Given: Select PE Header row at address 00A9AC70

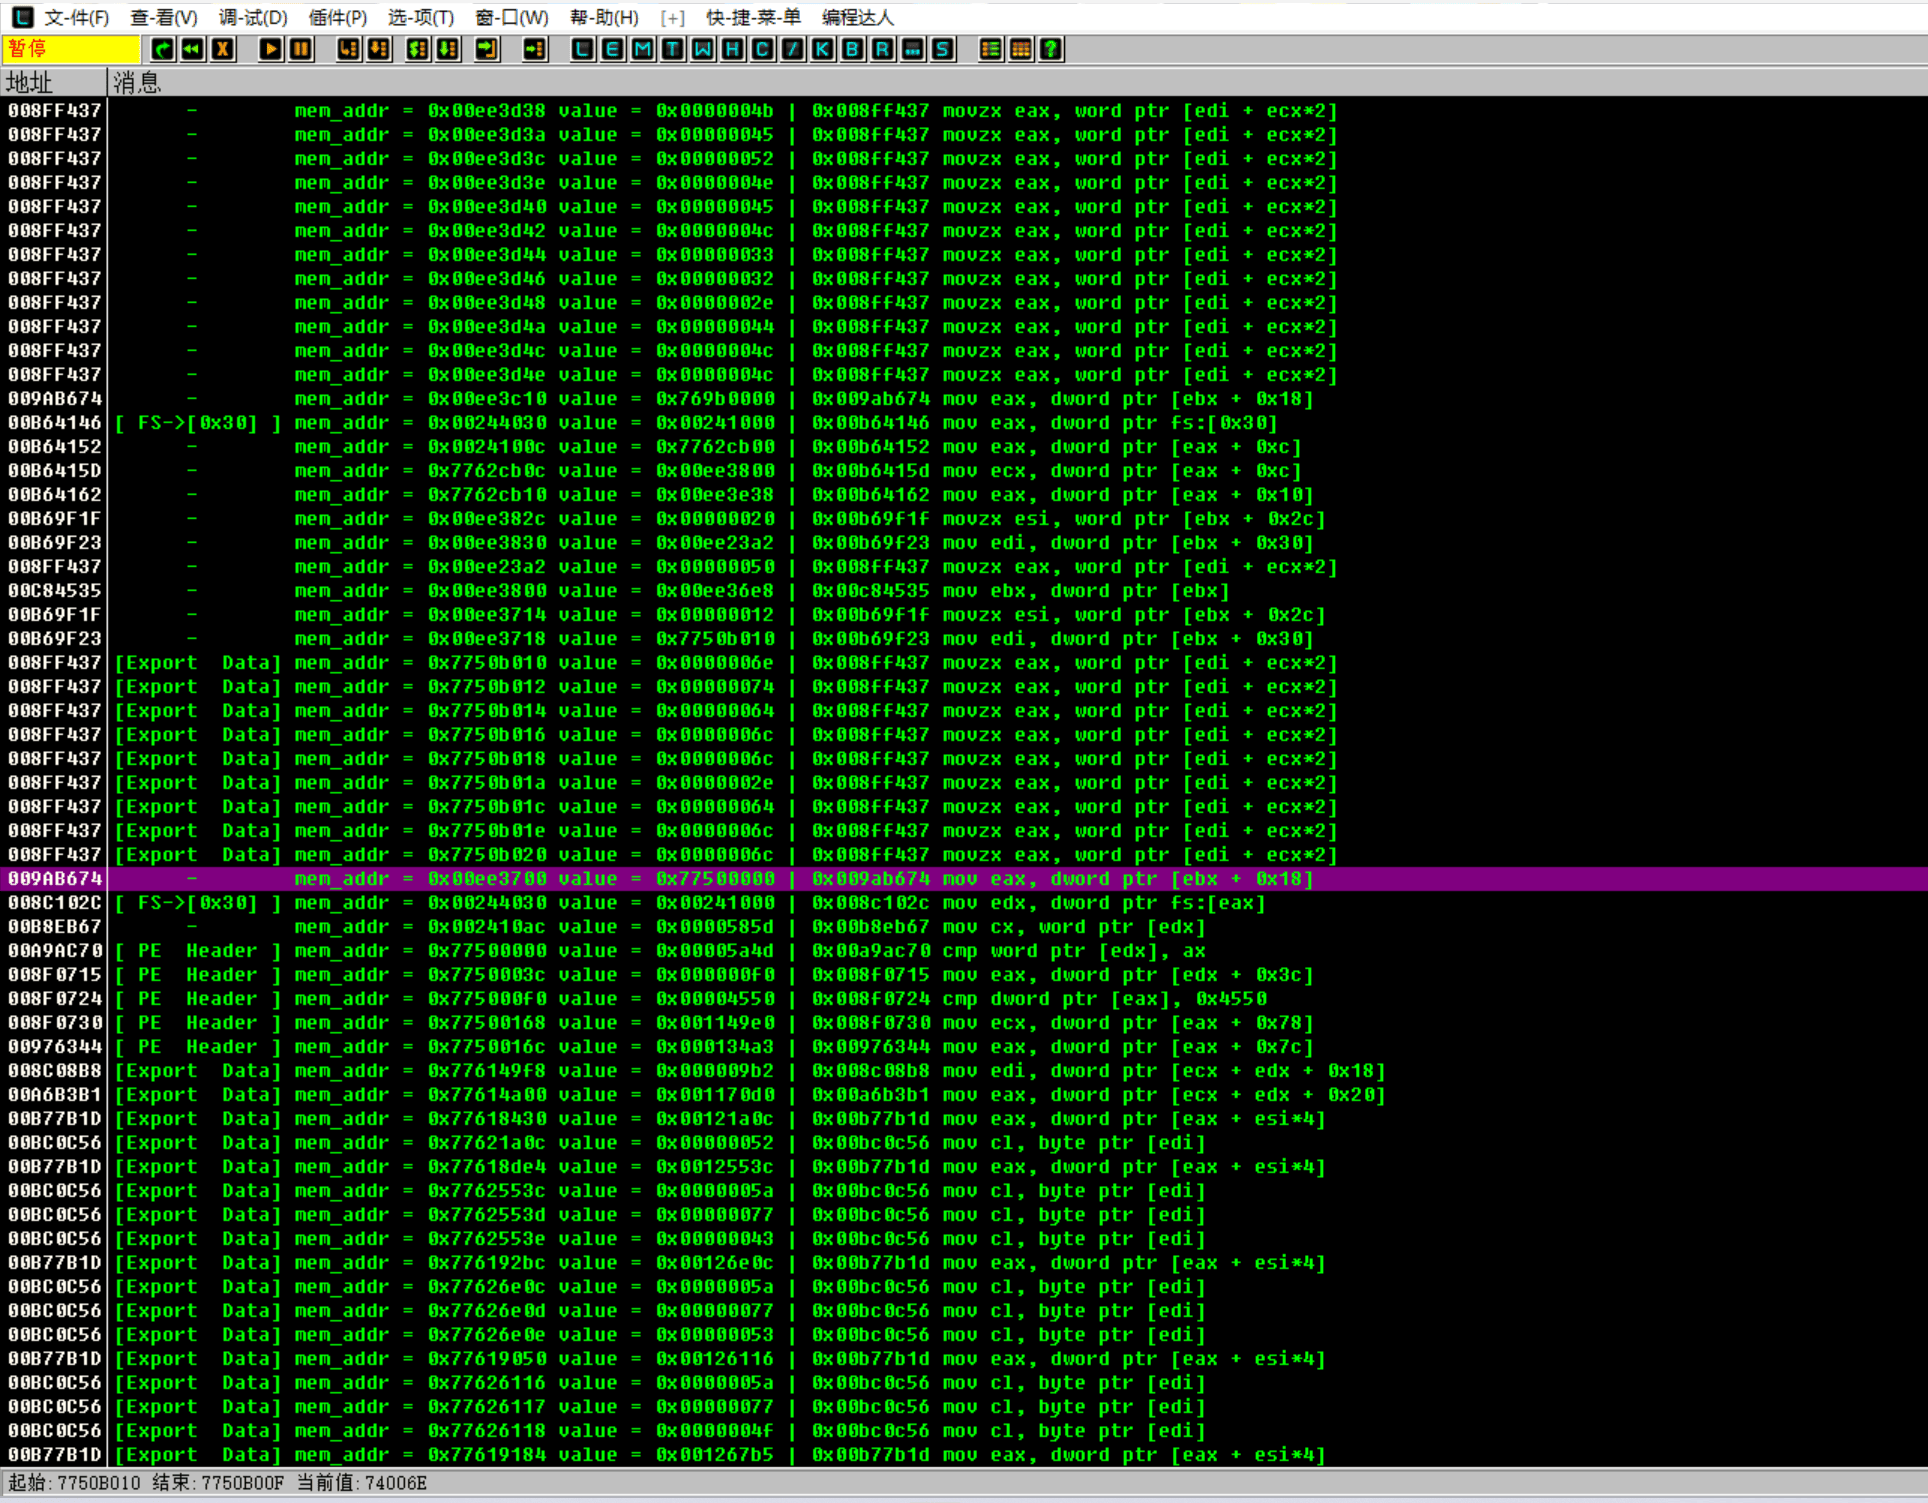Looking at the screenshot, I should tap(964, 951).
